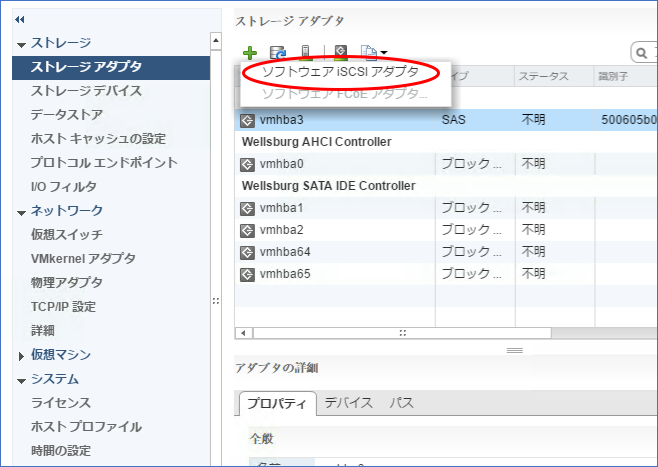Click the table horizontal scrollbar thumb
Image resolution: width=658 pixels, height=467 pixels.
pyautogui.click(x=402, y=333)
